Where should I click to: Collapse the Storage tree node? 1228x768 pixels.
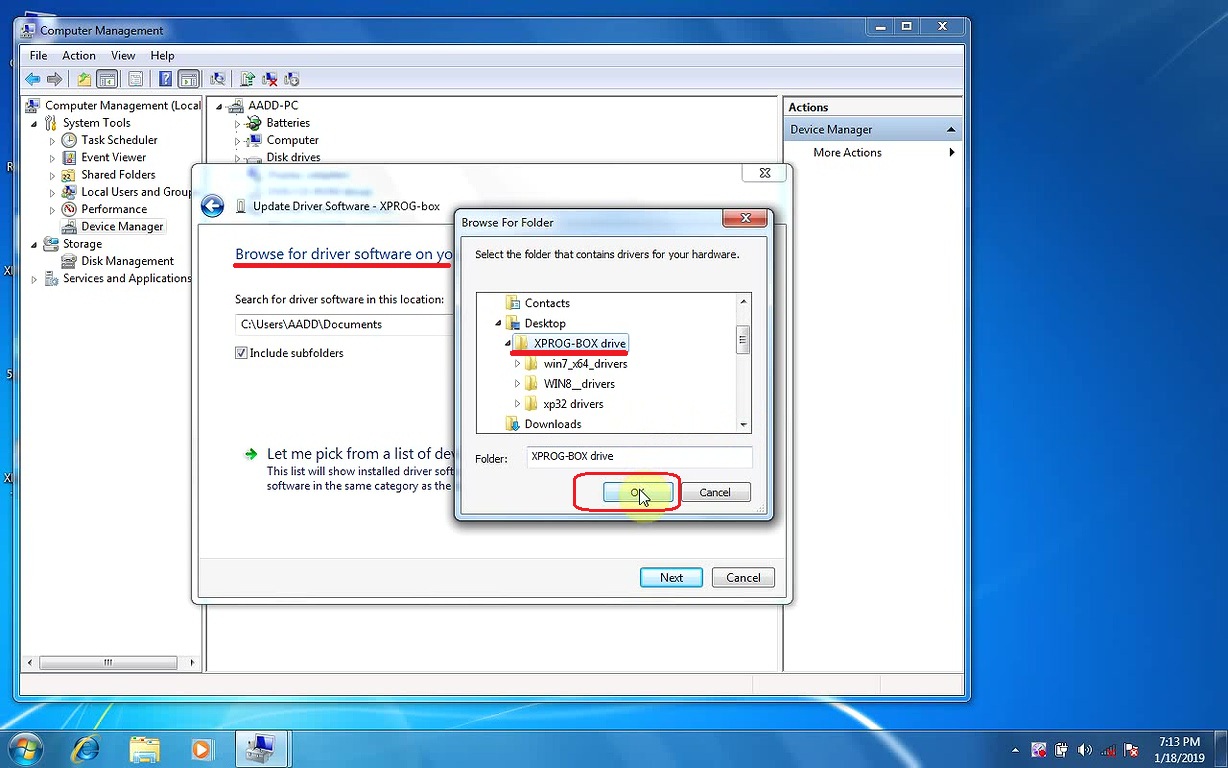coord(34,244)
